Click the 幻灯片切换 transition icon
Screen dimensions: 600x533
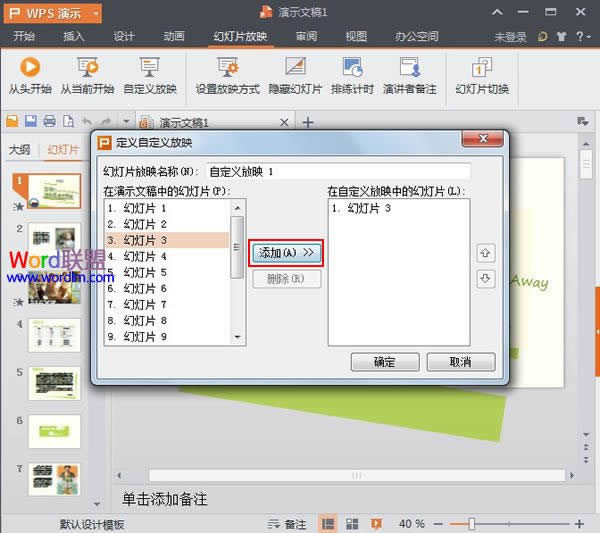click(x=481, y=68)
